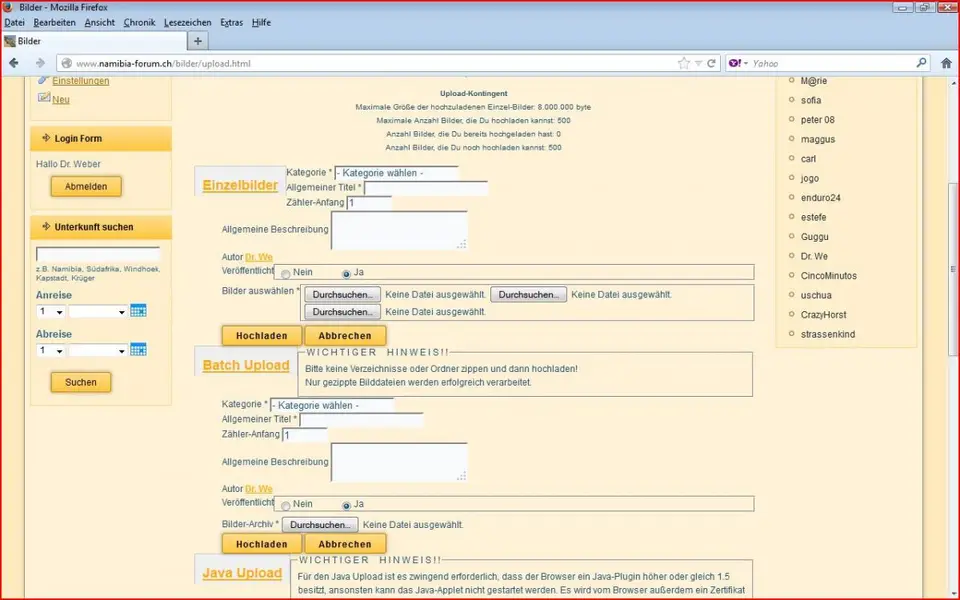Open the URL history dropdown arrow
This screenshot has height=600, width=960.
(699, 63)
